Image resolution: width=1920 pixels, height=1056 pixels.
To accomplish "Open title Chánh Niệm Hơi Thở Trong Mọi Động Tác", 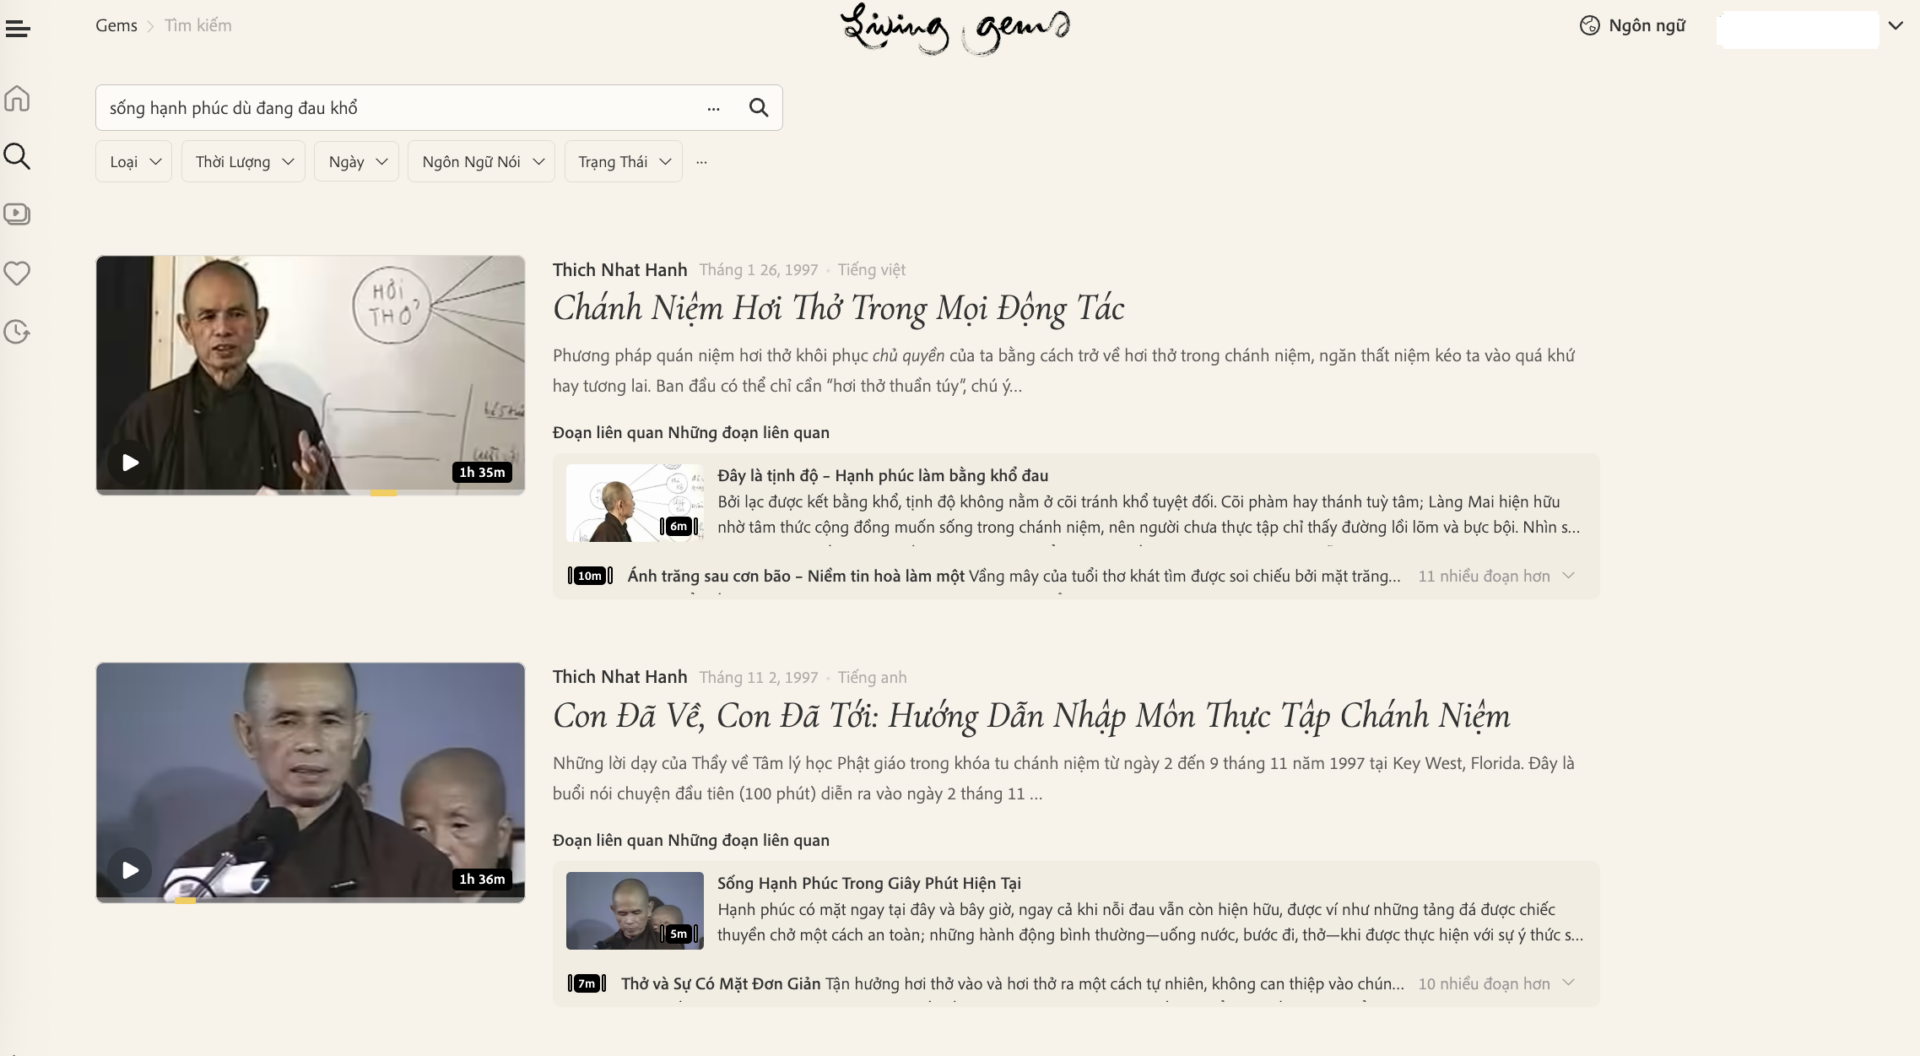I will (838, 309).
